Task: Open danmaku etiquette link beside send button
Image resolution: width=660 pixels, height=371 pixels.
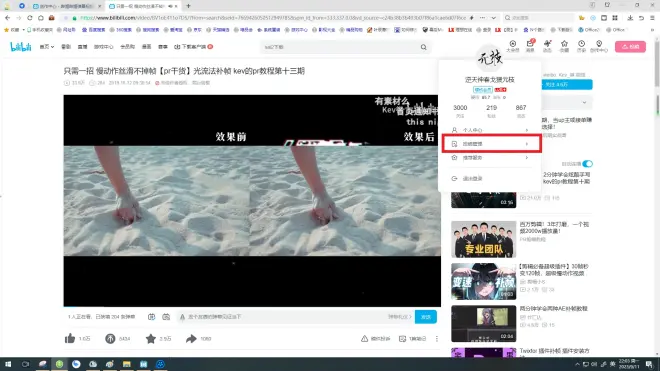Action: [x=399, y=317]
